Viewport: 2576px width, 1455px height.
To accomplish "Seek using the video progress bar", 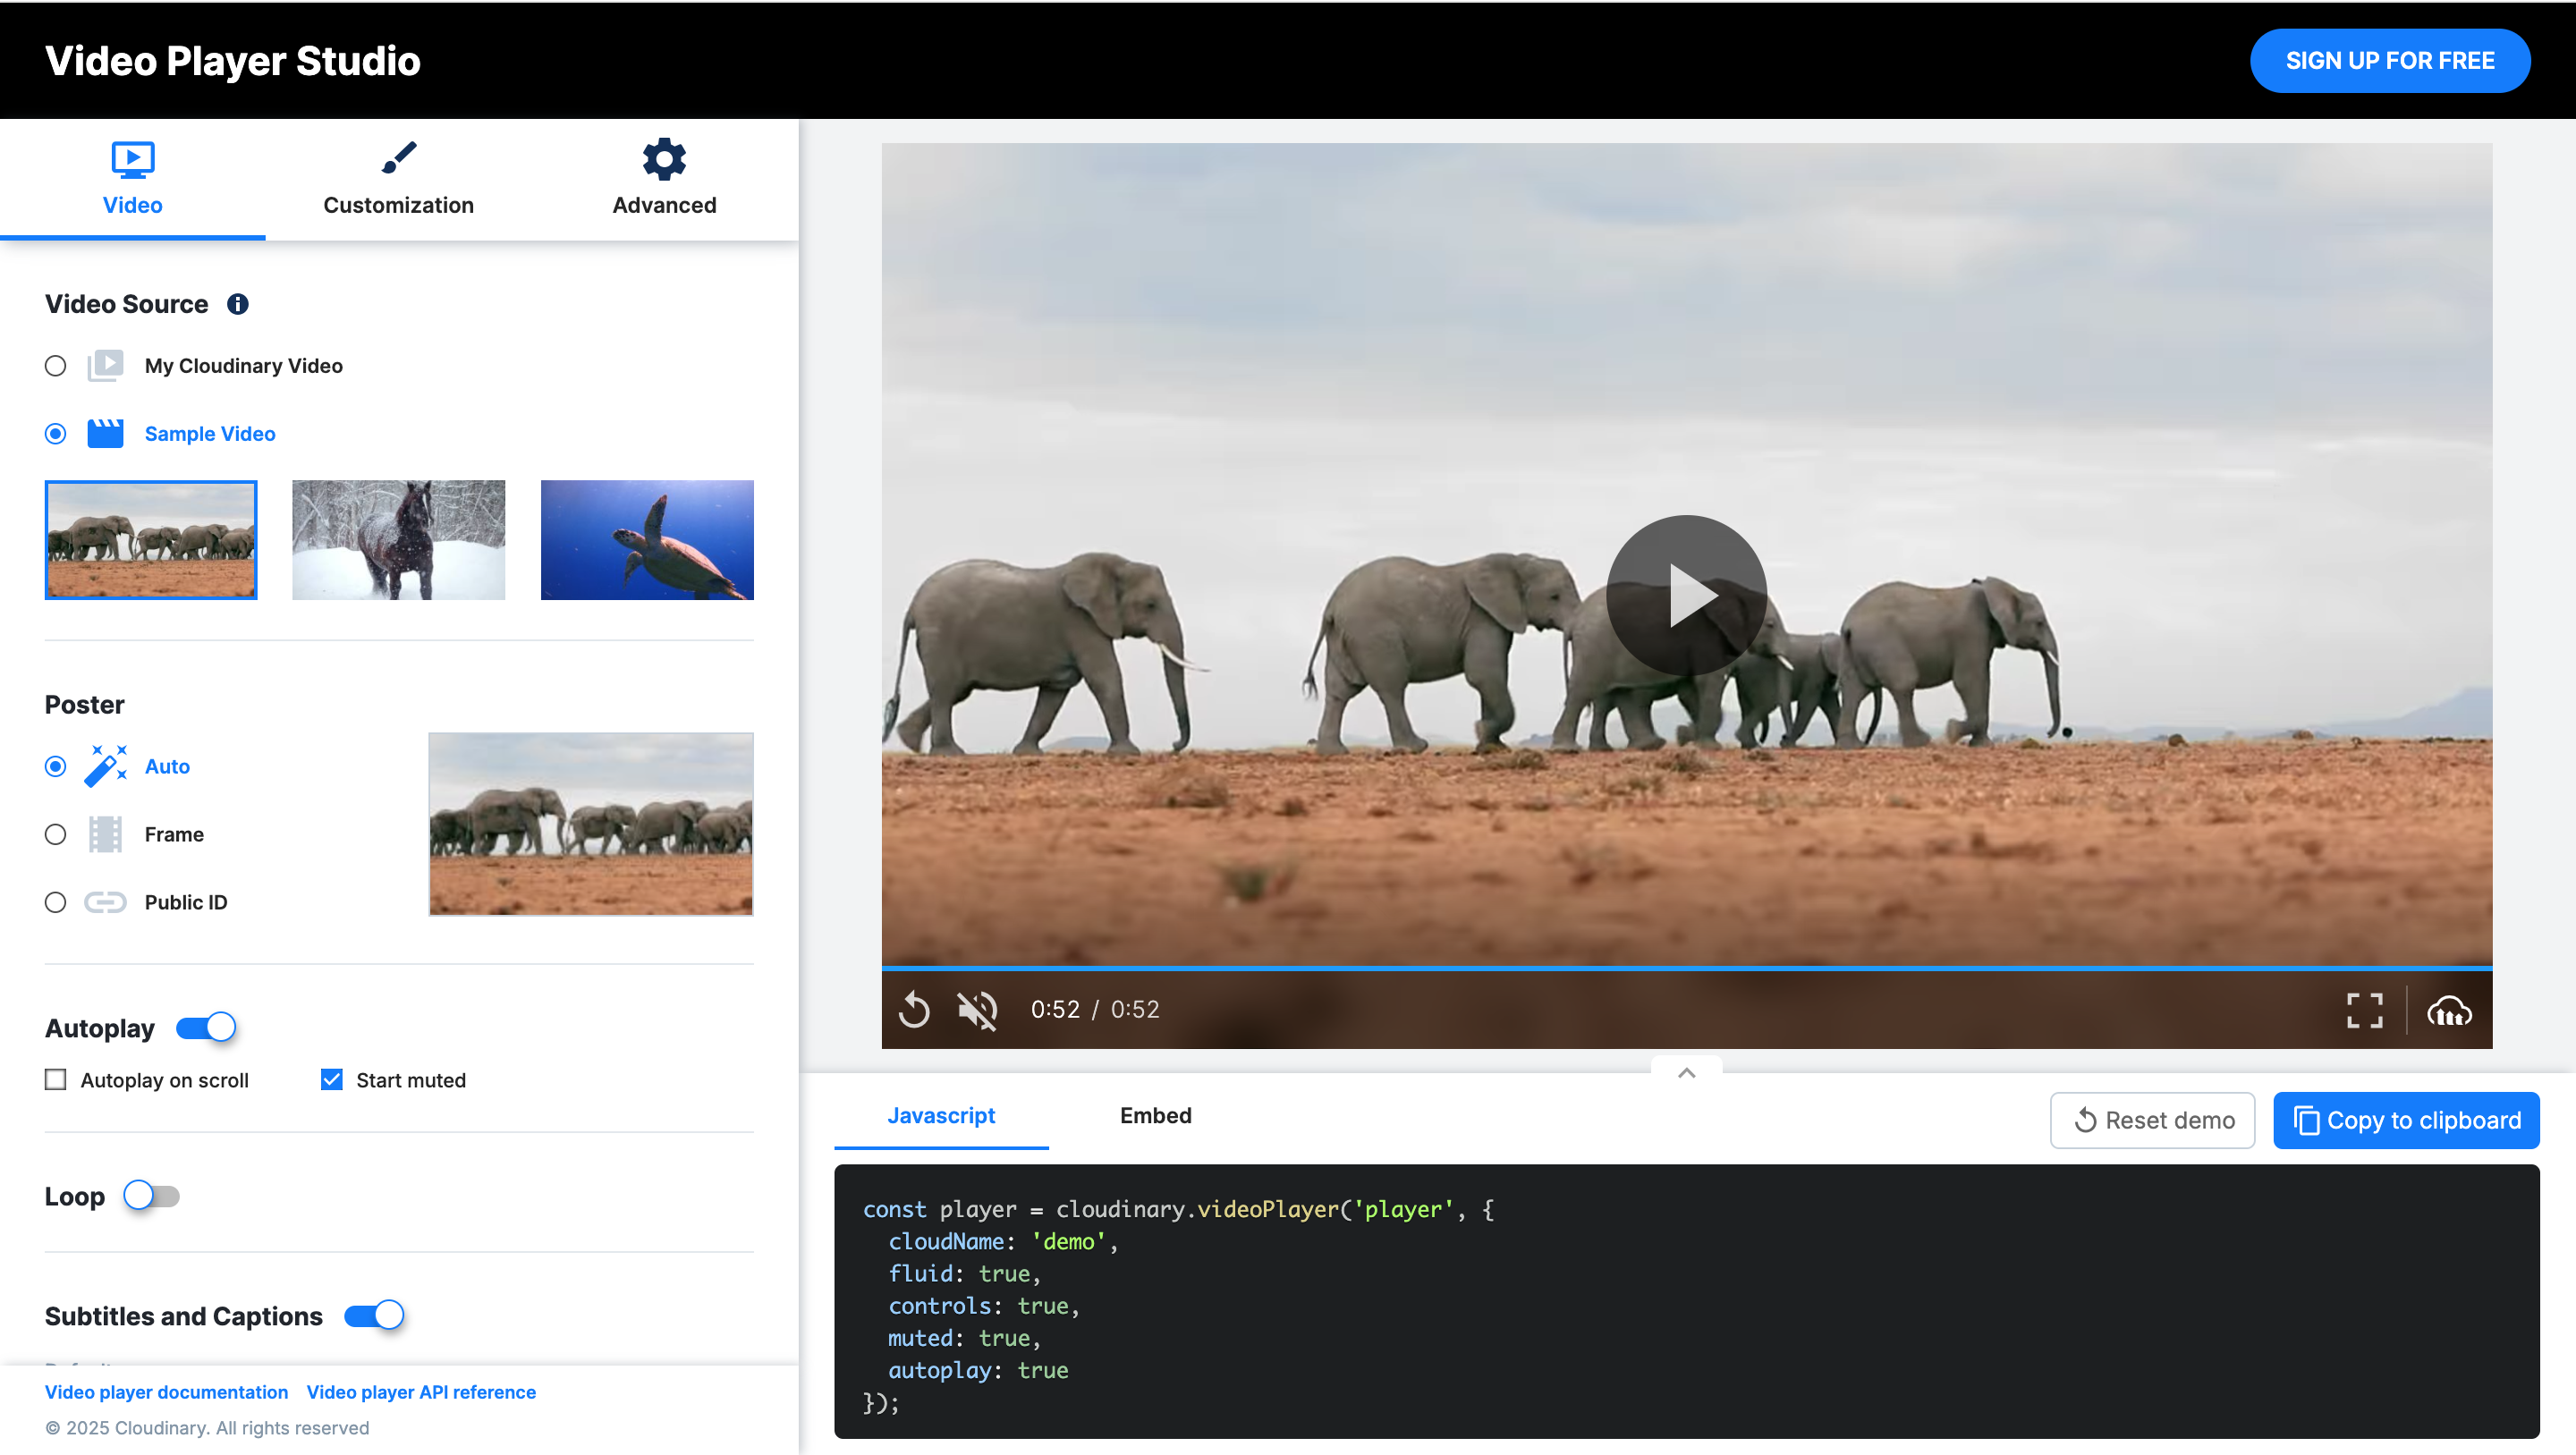I will point(1687,968).
